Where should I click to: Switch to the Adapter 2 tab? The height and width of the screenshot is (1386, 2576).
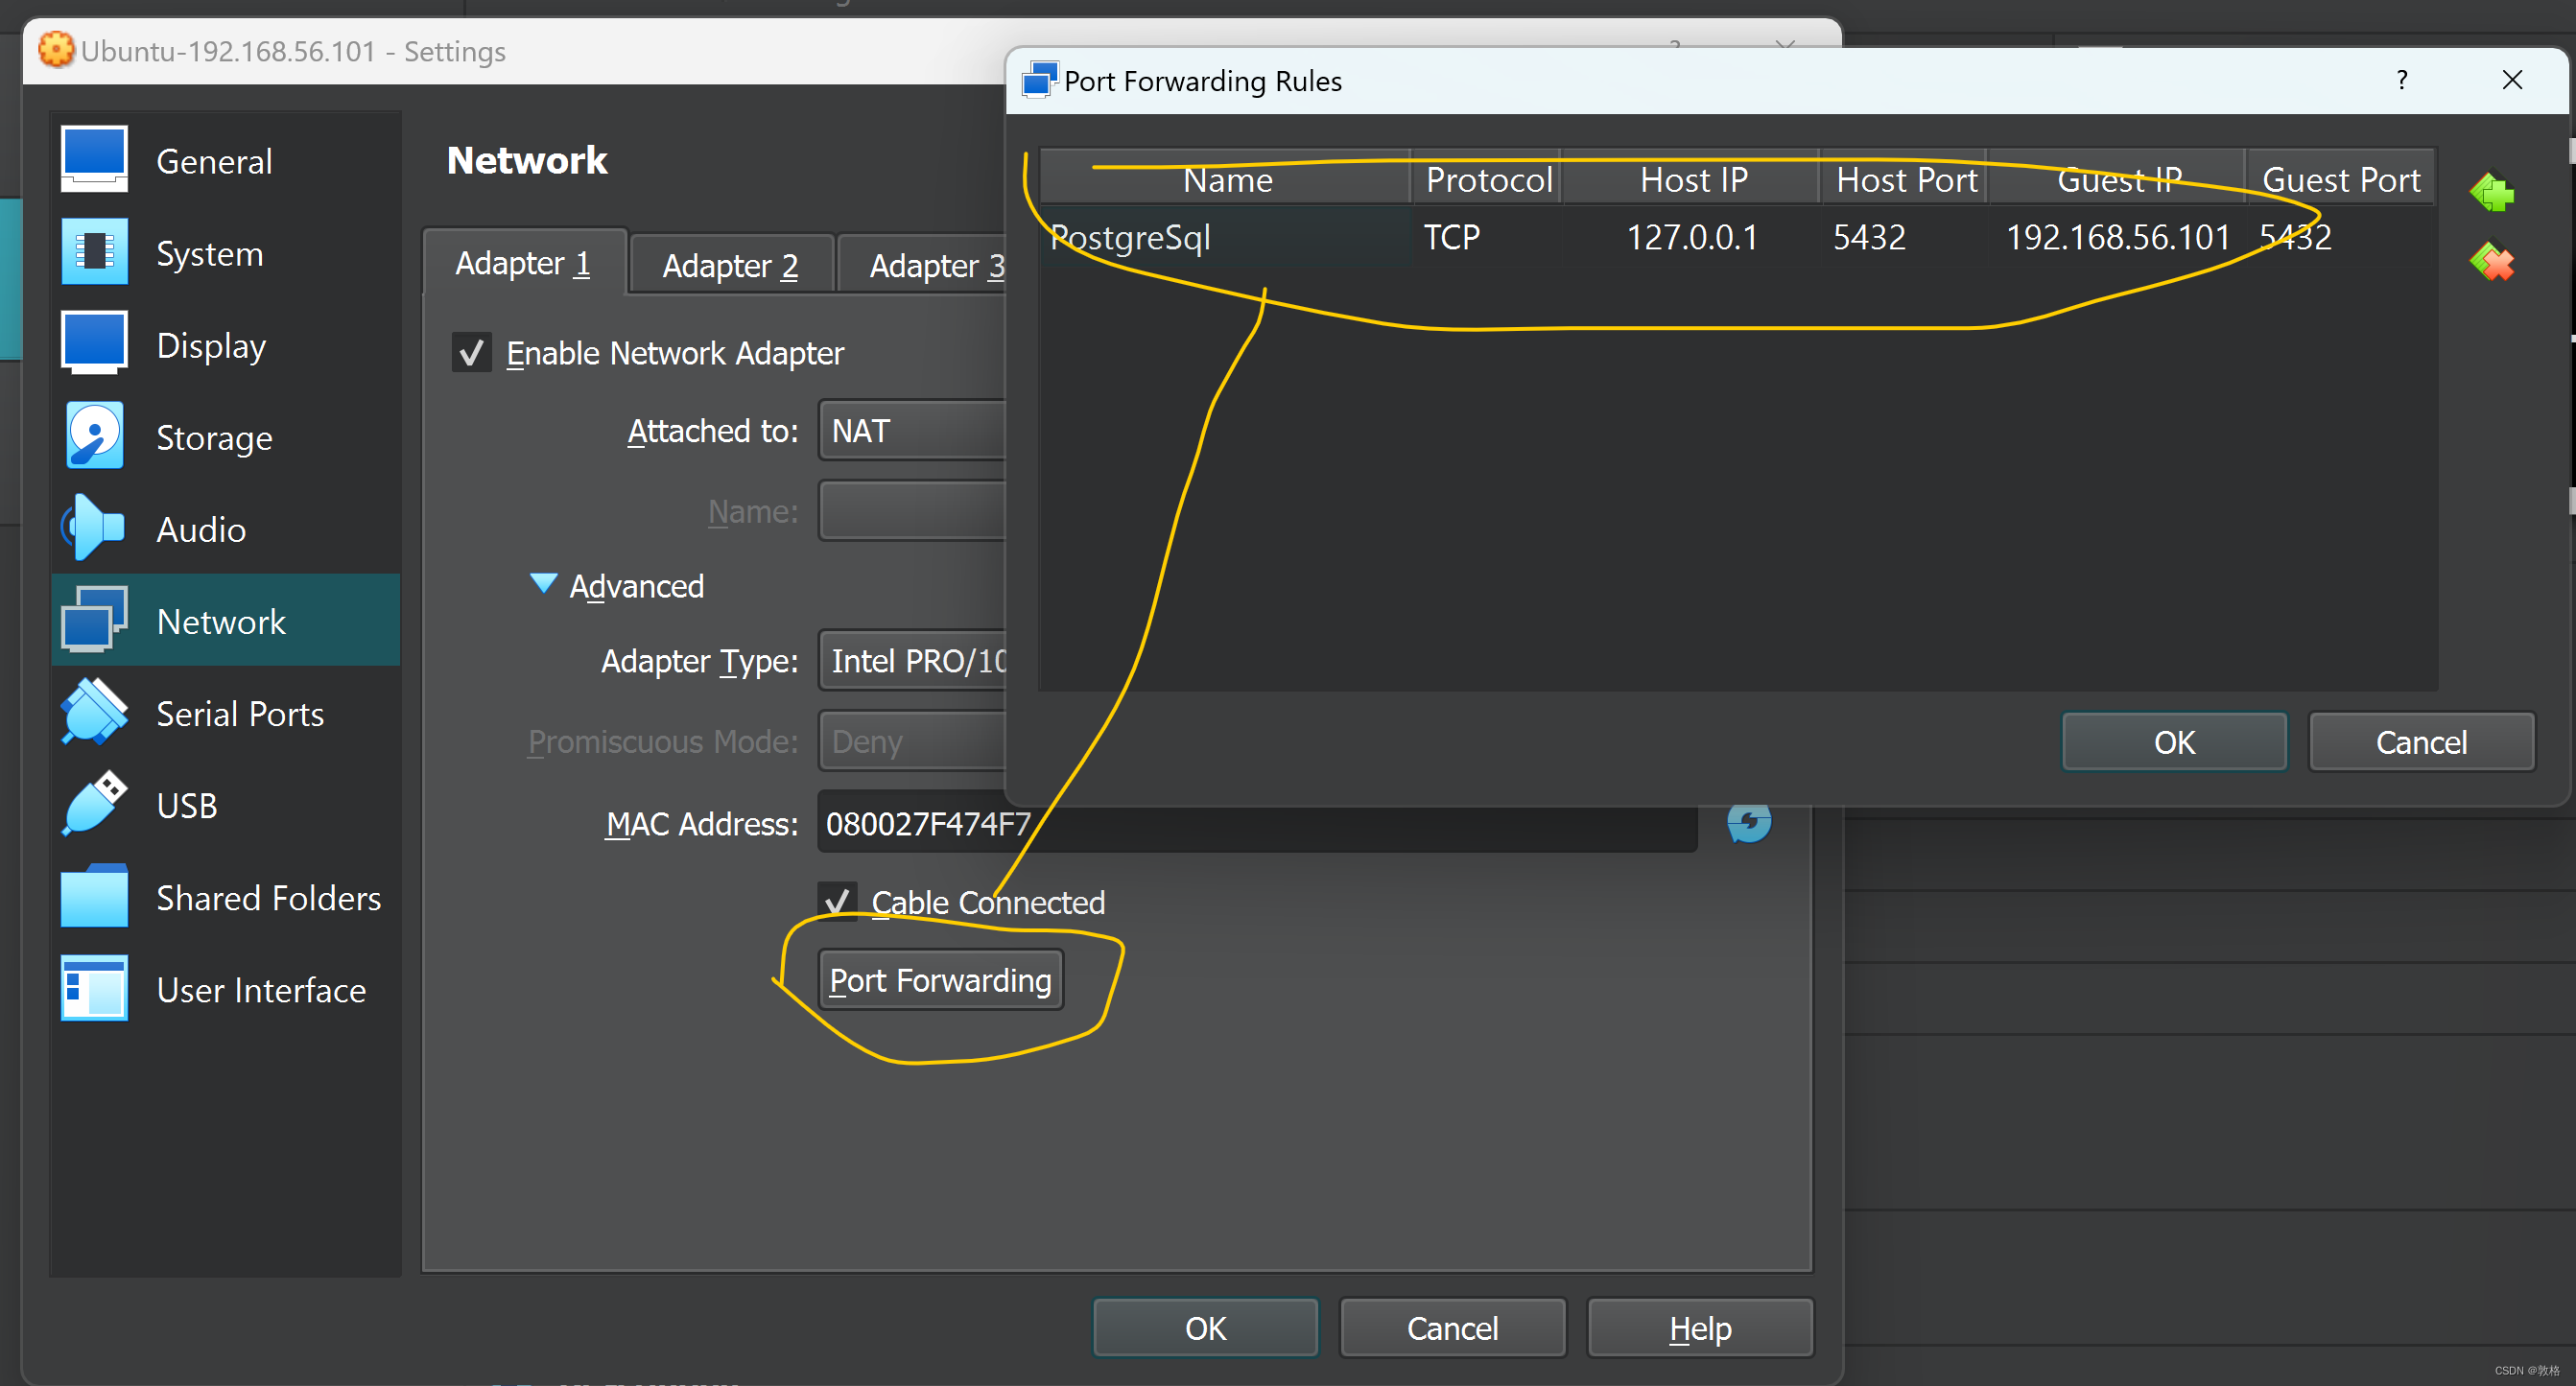[x=730, y=266]
